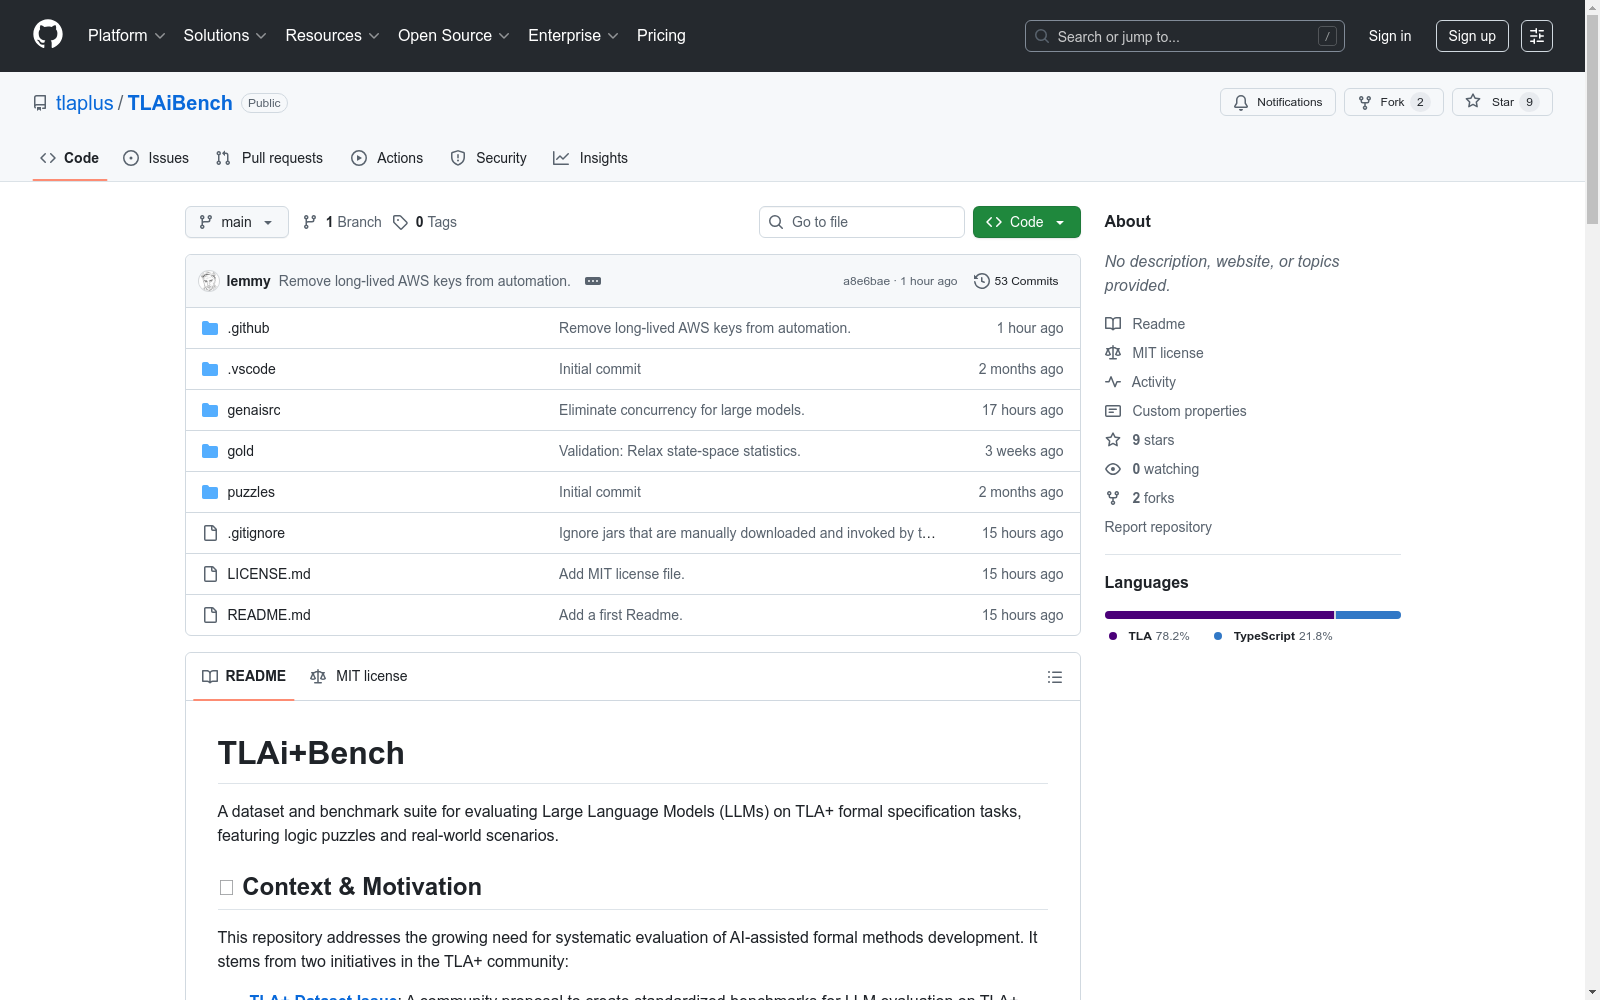The image size is (1600, 1000).
Task: Click the forks icon in About
Action: 1113,498
